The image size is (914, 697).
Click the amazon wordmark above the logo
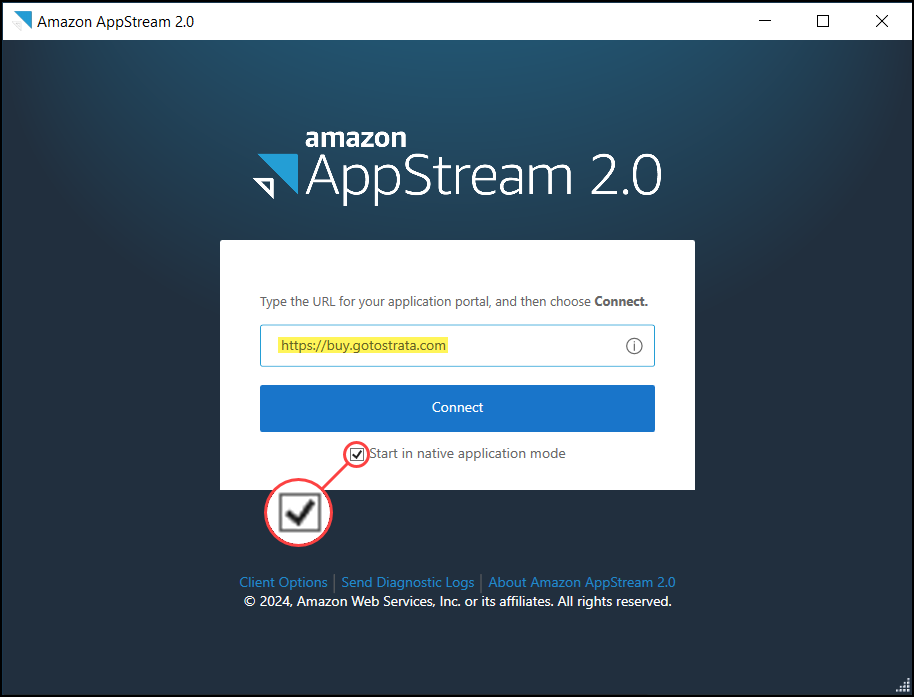point(356,138)
